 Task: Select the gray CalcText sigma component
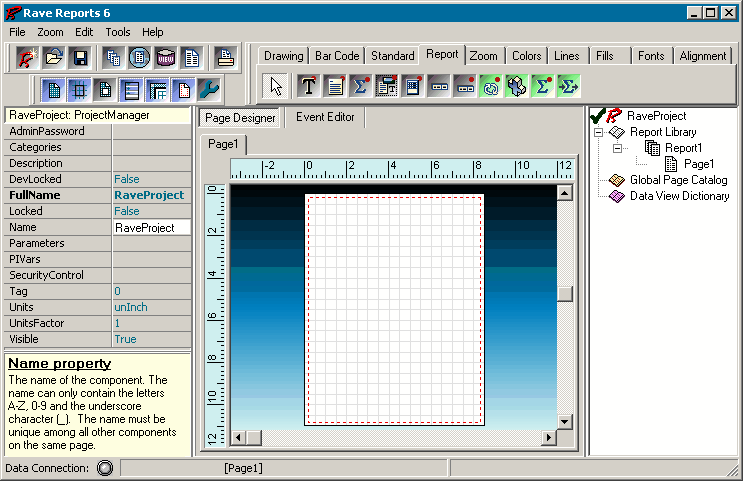pyautogui.click(x=361, y=86)
